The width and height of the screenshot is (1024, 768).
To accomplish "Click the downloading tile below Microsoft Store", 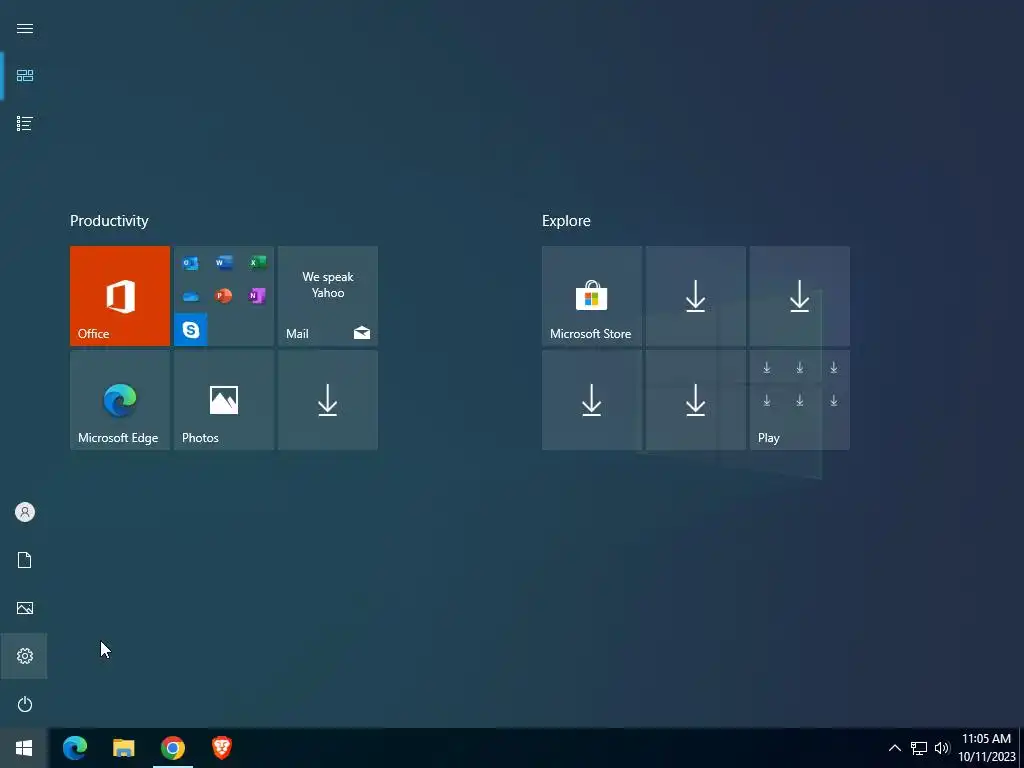I will point(592,400).
